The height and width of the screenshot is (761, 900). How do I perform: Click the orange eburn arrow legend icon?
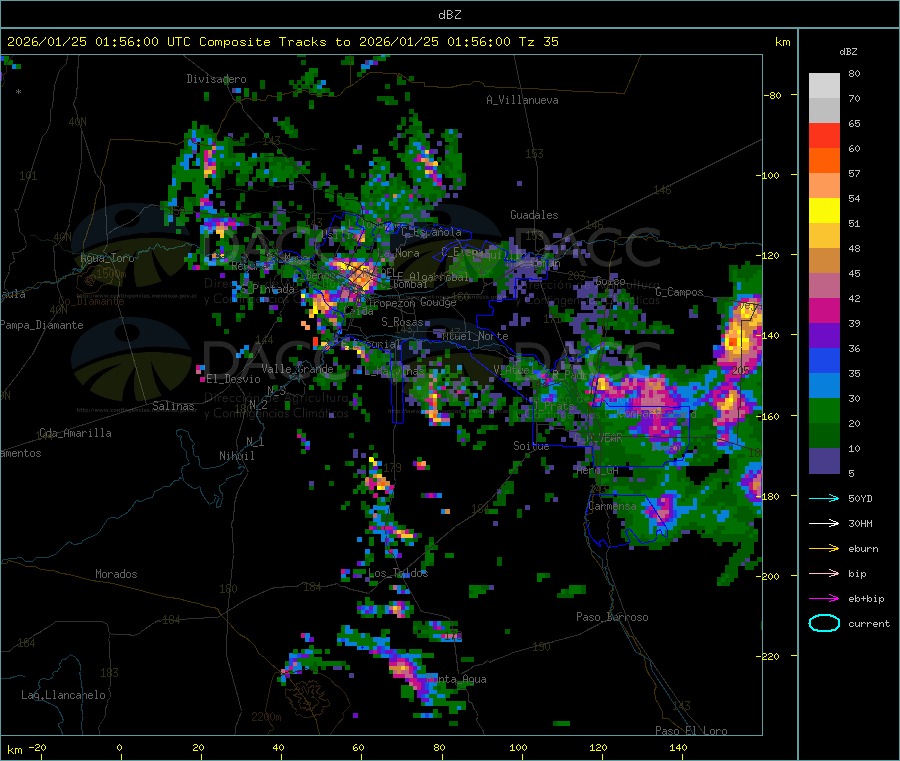click(x=824, y=549)
